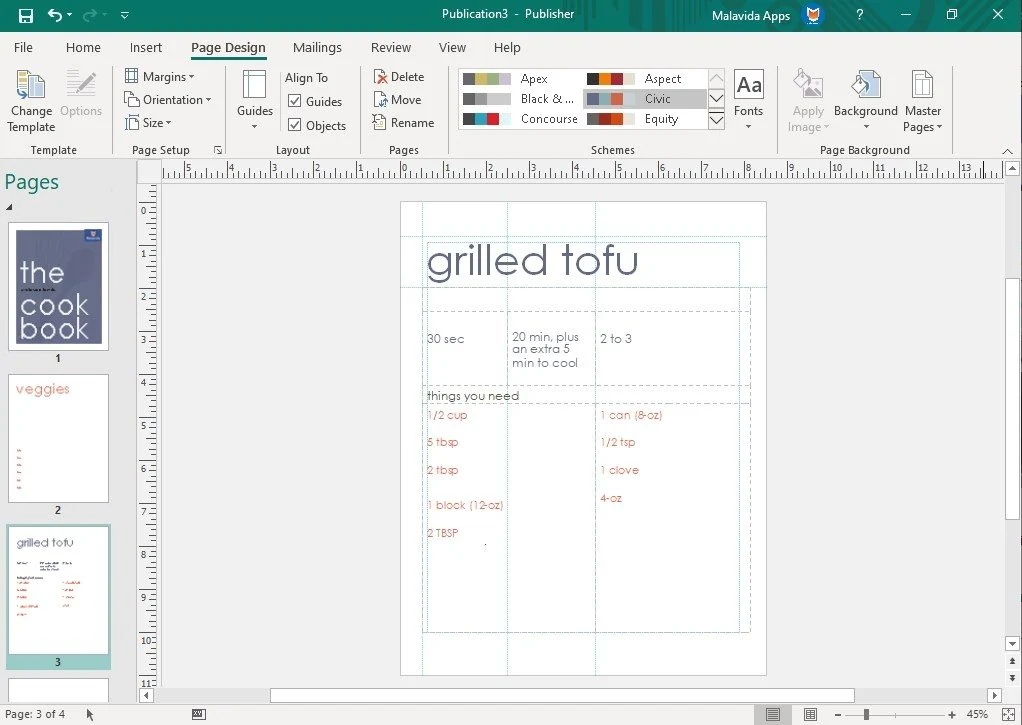Apply the Concourse color scheme
1022x725 pixels.
(x=519, y=119)
